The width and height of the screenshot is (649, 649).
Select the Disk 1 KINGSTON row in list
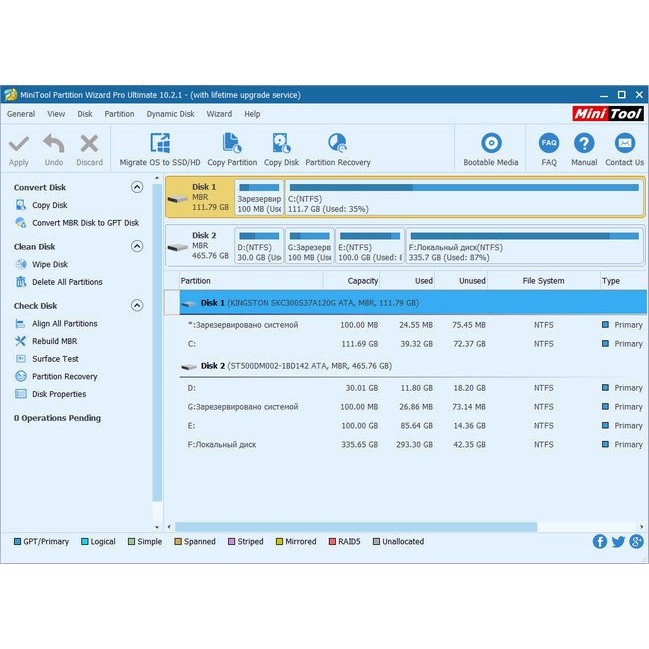coord(413,303)
